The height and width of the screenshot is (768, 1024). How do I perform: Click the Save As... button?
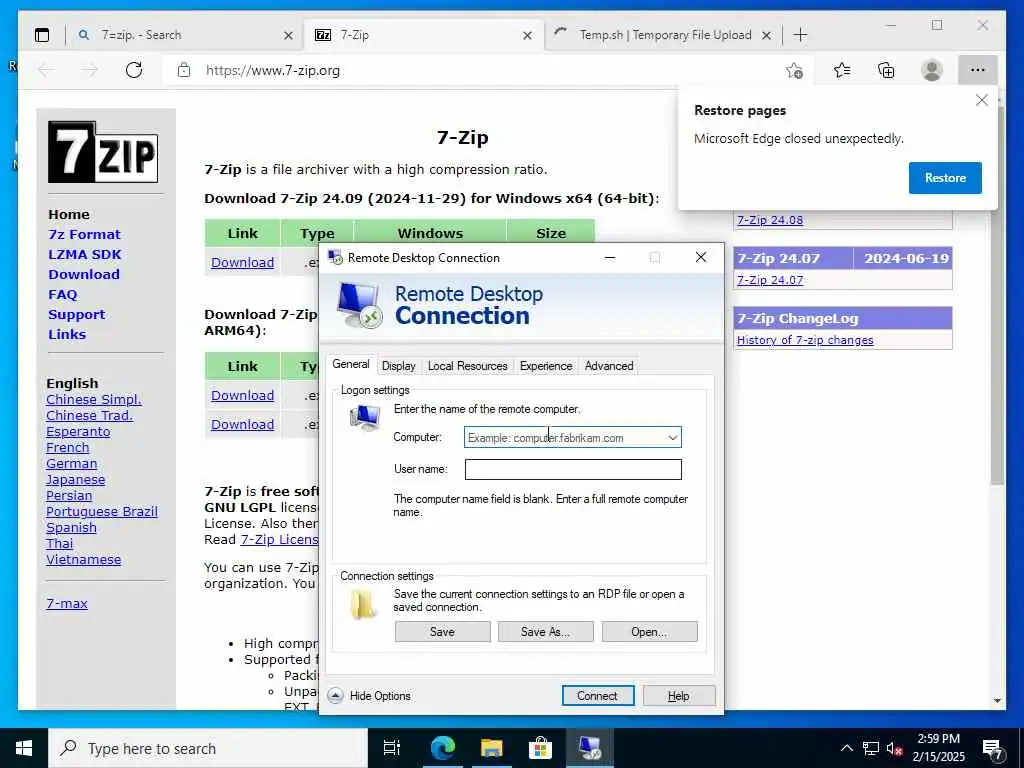545,632
